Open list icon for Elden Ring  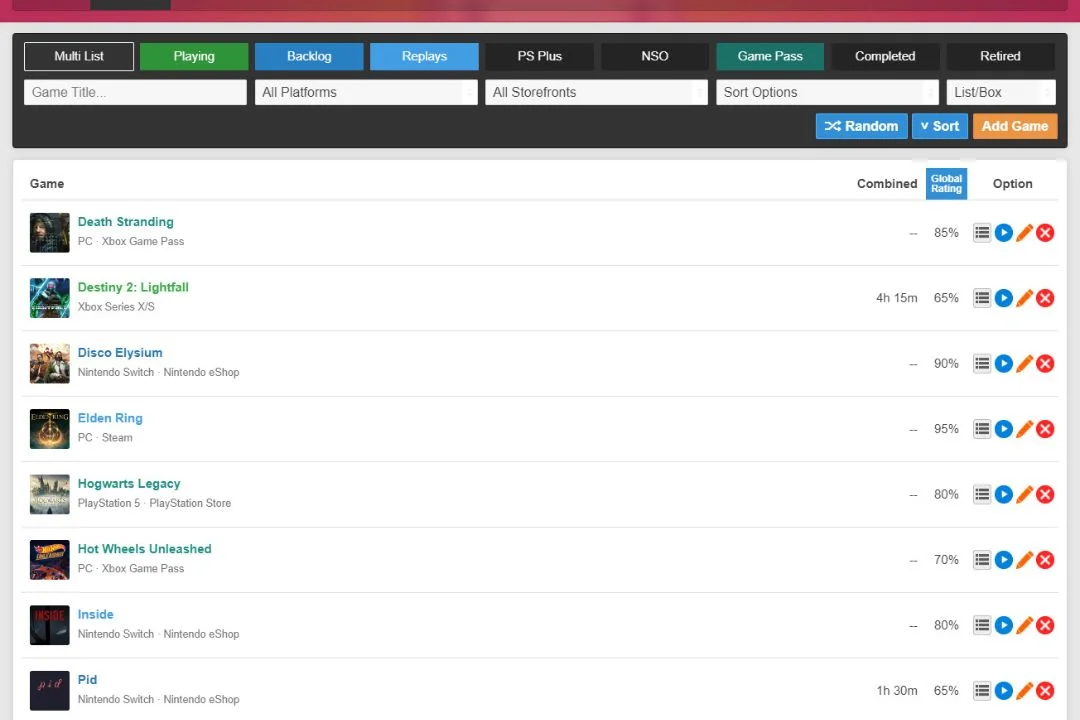tap(982, 429)
